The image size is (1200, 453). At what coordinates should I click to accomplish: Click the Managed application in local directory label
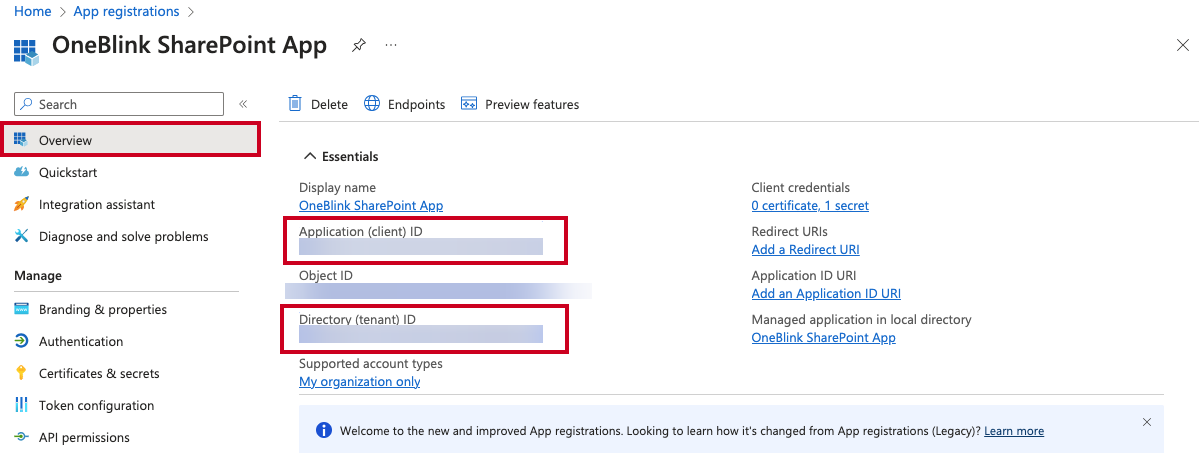coord(862,319)
